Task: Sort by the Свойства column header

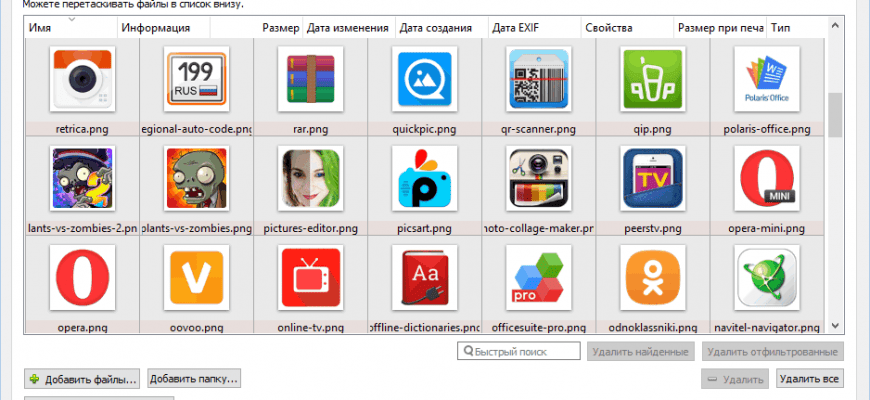Action: 627,28
